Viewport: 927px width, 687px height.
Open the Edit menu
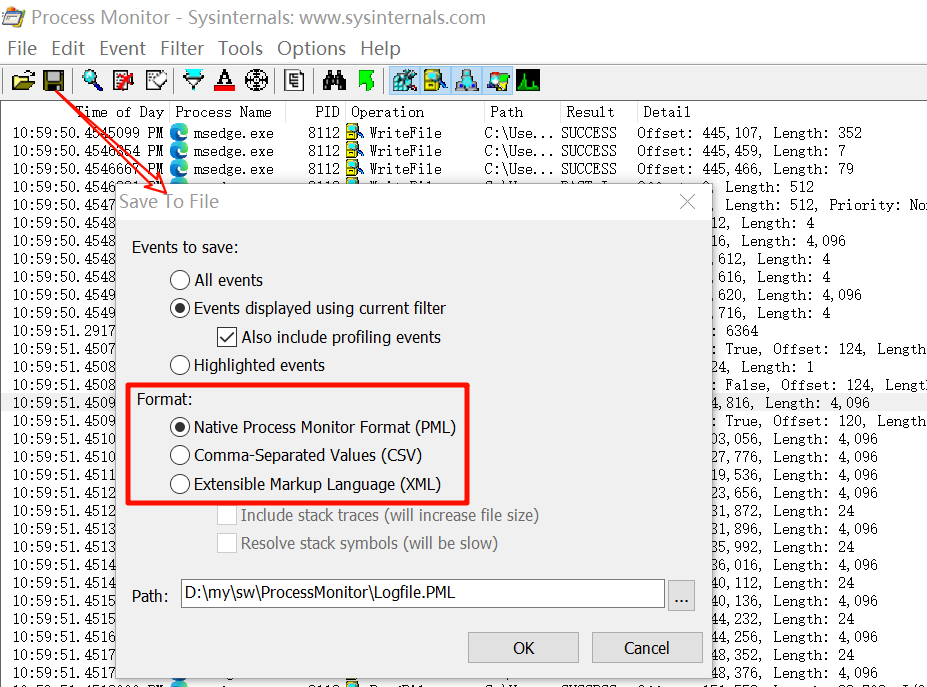[x=68, y=48]
